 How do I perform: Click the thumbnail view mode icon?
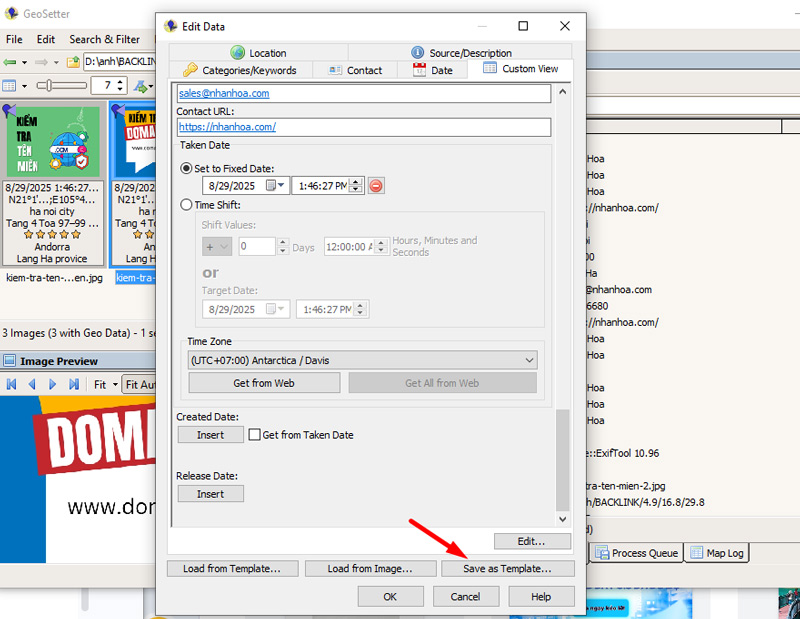(x=10, y=86)
